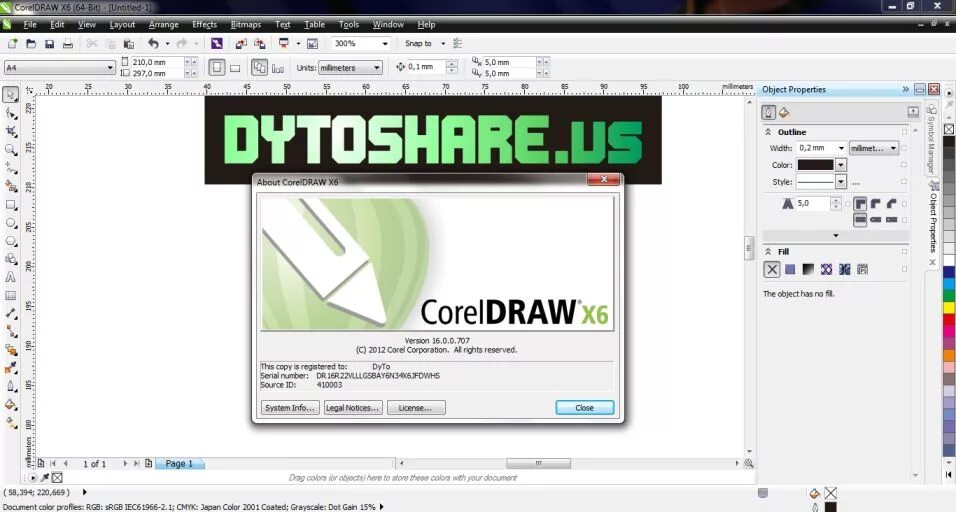Image resolution: width=956 pixels, height=512 pixels.
Task: Print the document
Action: (x=68, y=43)
